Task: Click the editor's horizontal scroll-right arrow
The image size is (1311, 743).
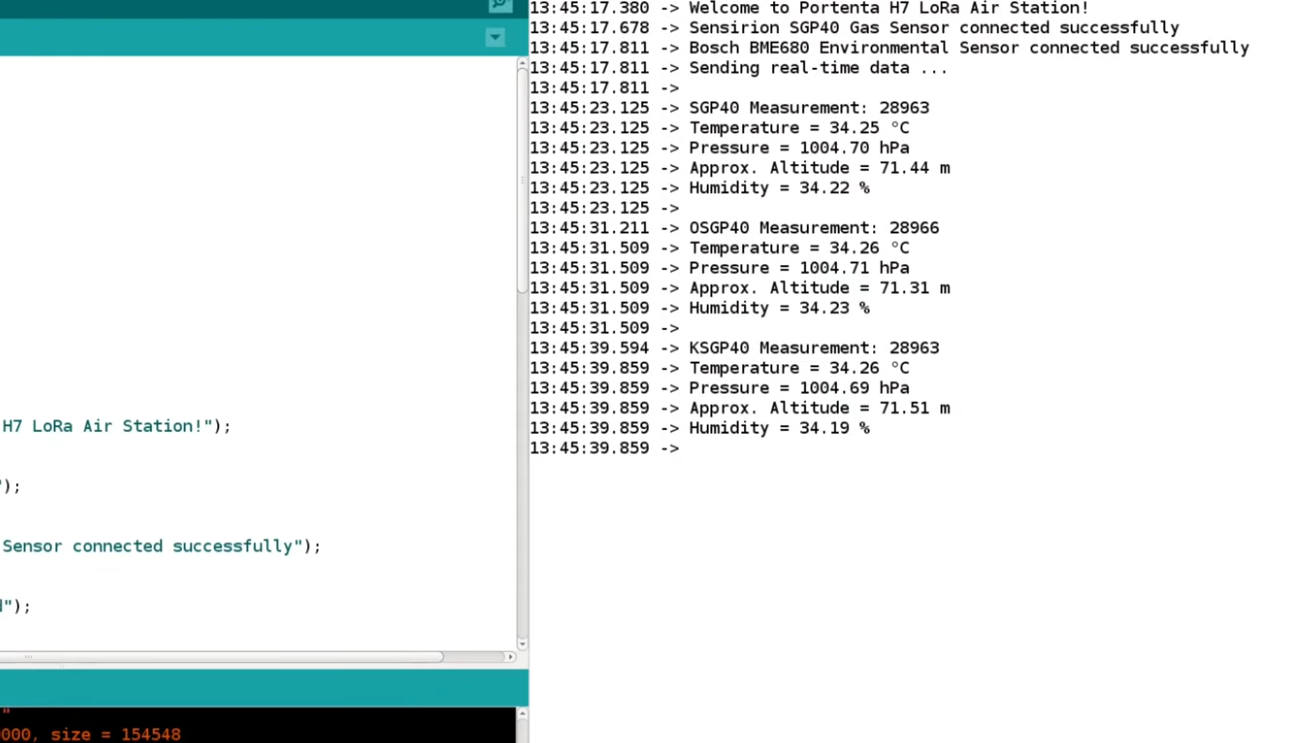Action: 510,657
